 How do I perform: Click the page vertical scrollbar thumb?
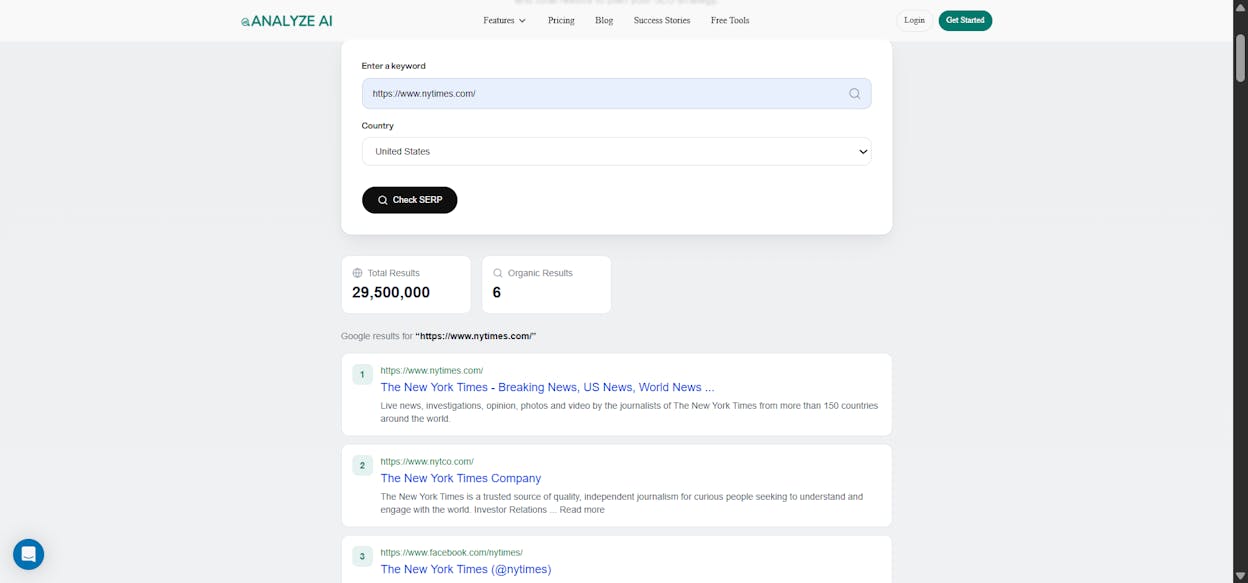click(1240, 58)
